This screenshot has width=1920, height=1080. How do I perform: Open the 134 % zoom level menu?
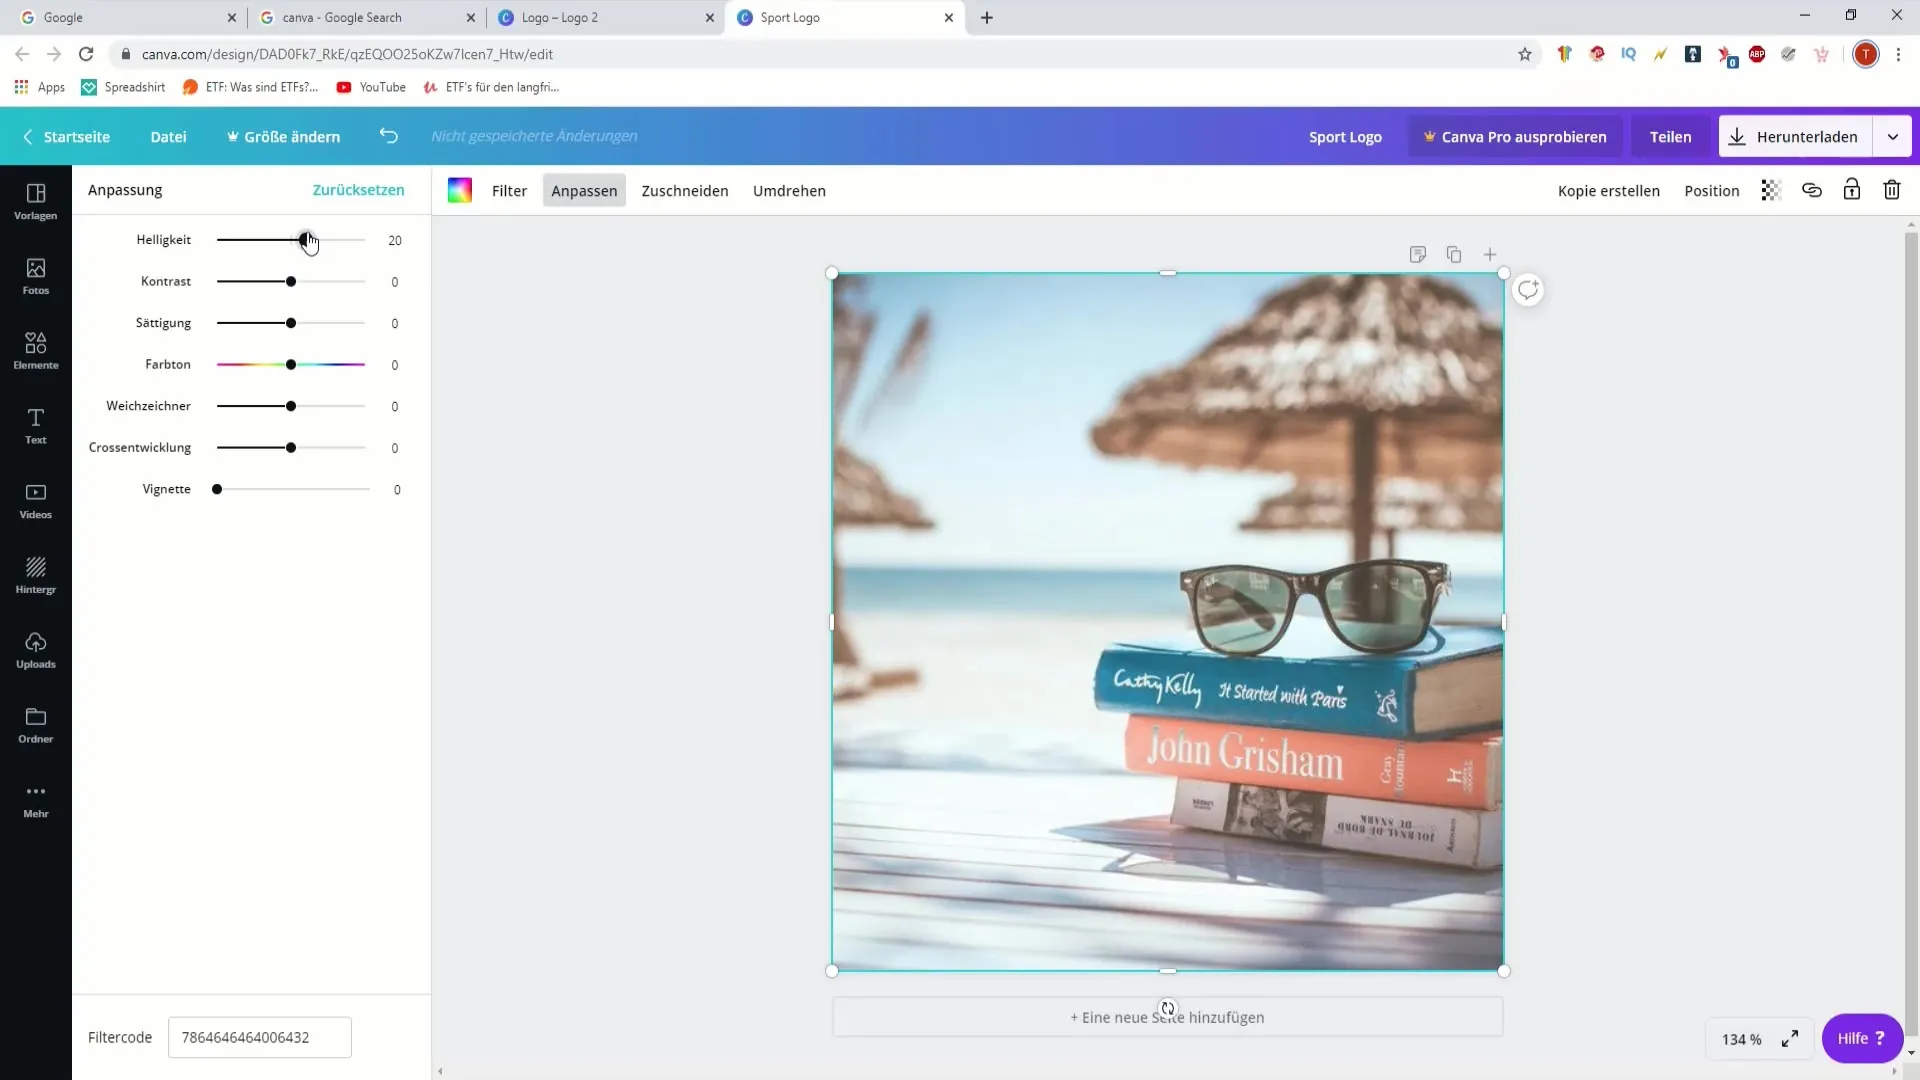pos(1741,1040)
